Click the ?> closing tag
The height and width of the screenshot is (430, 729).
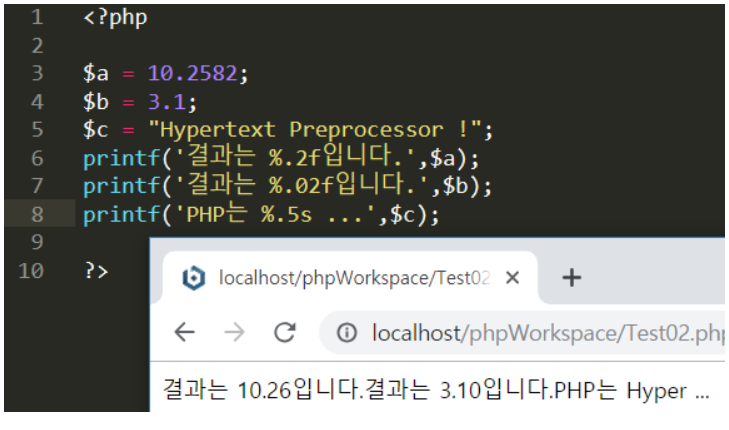96,270
